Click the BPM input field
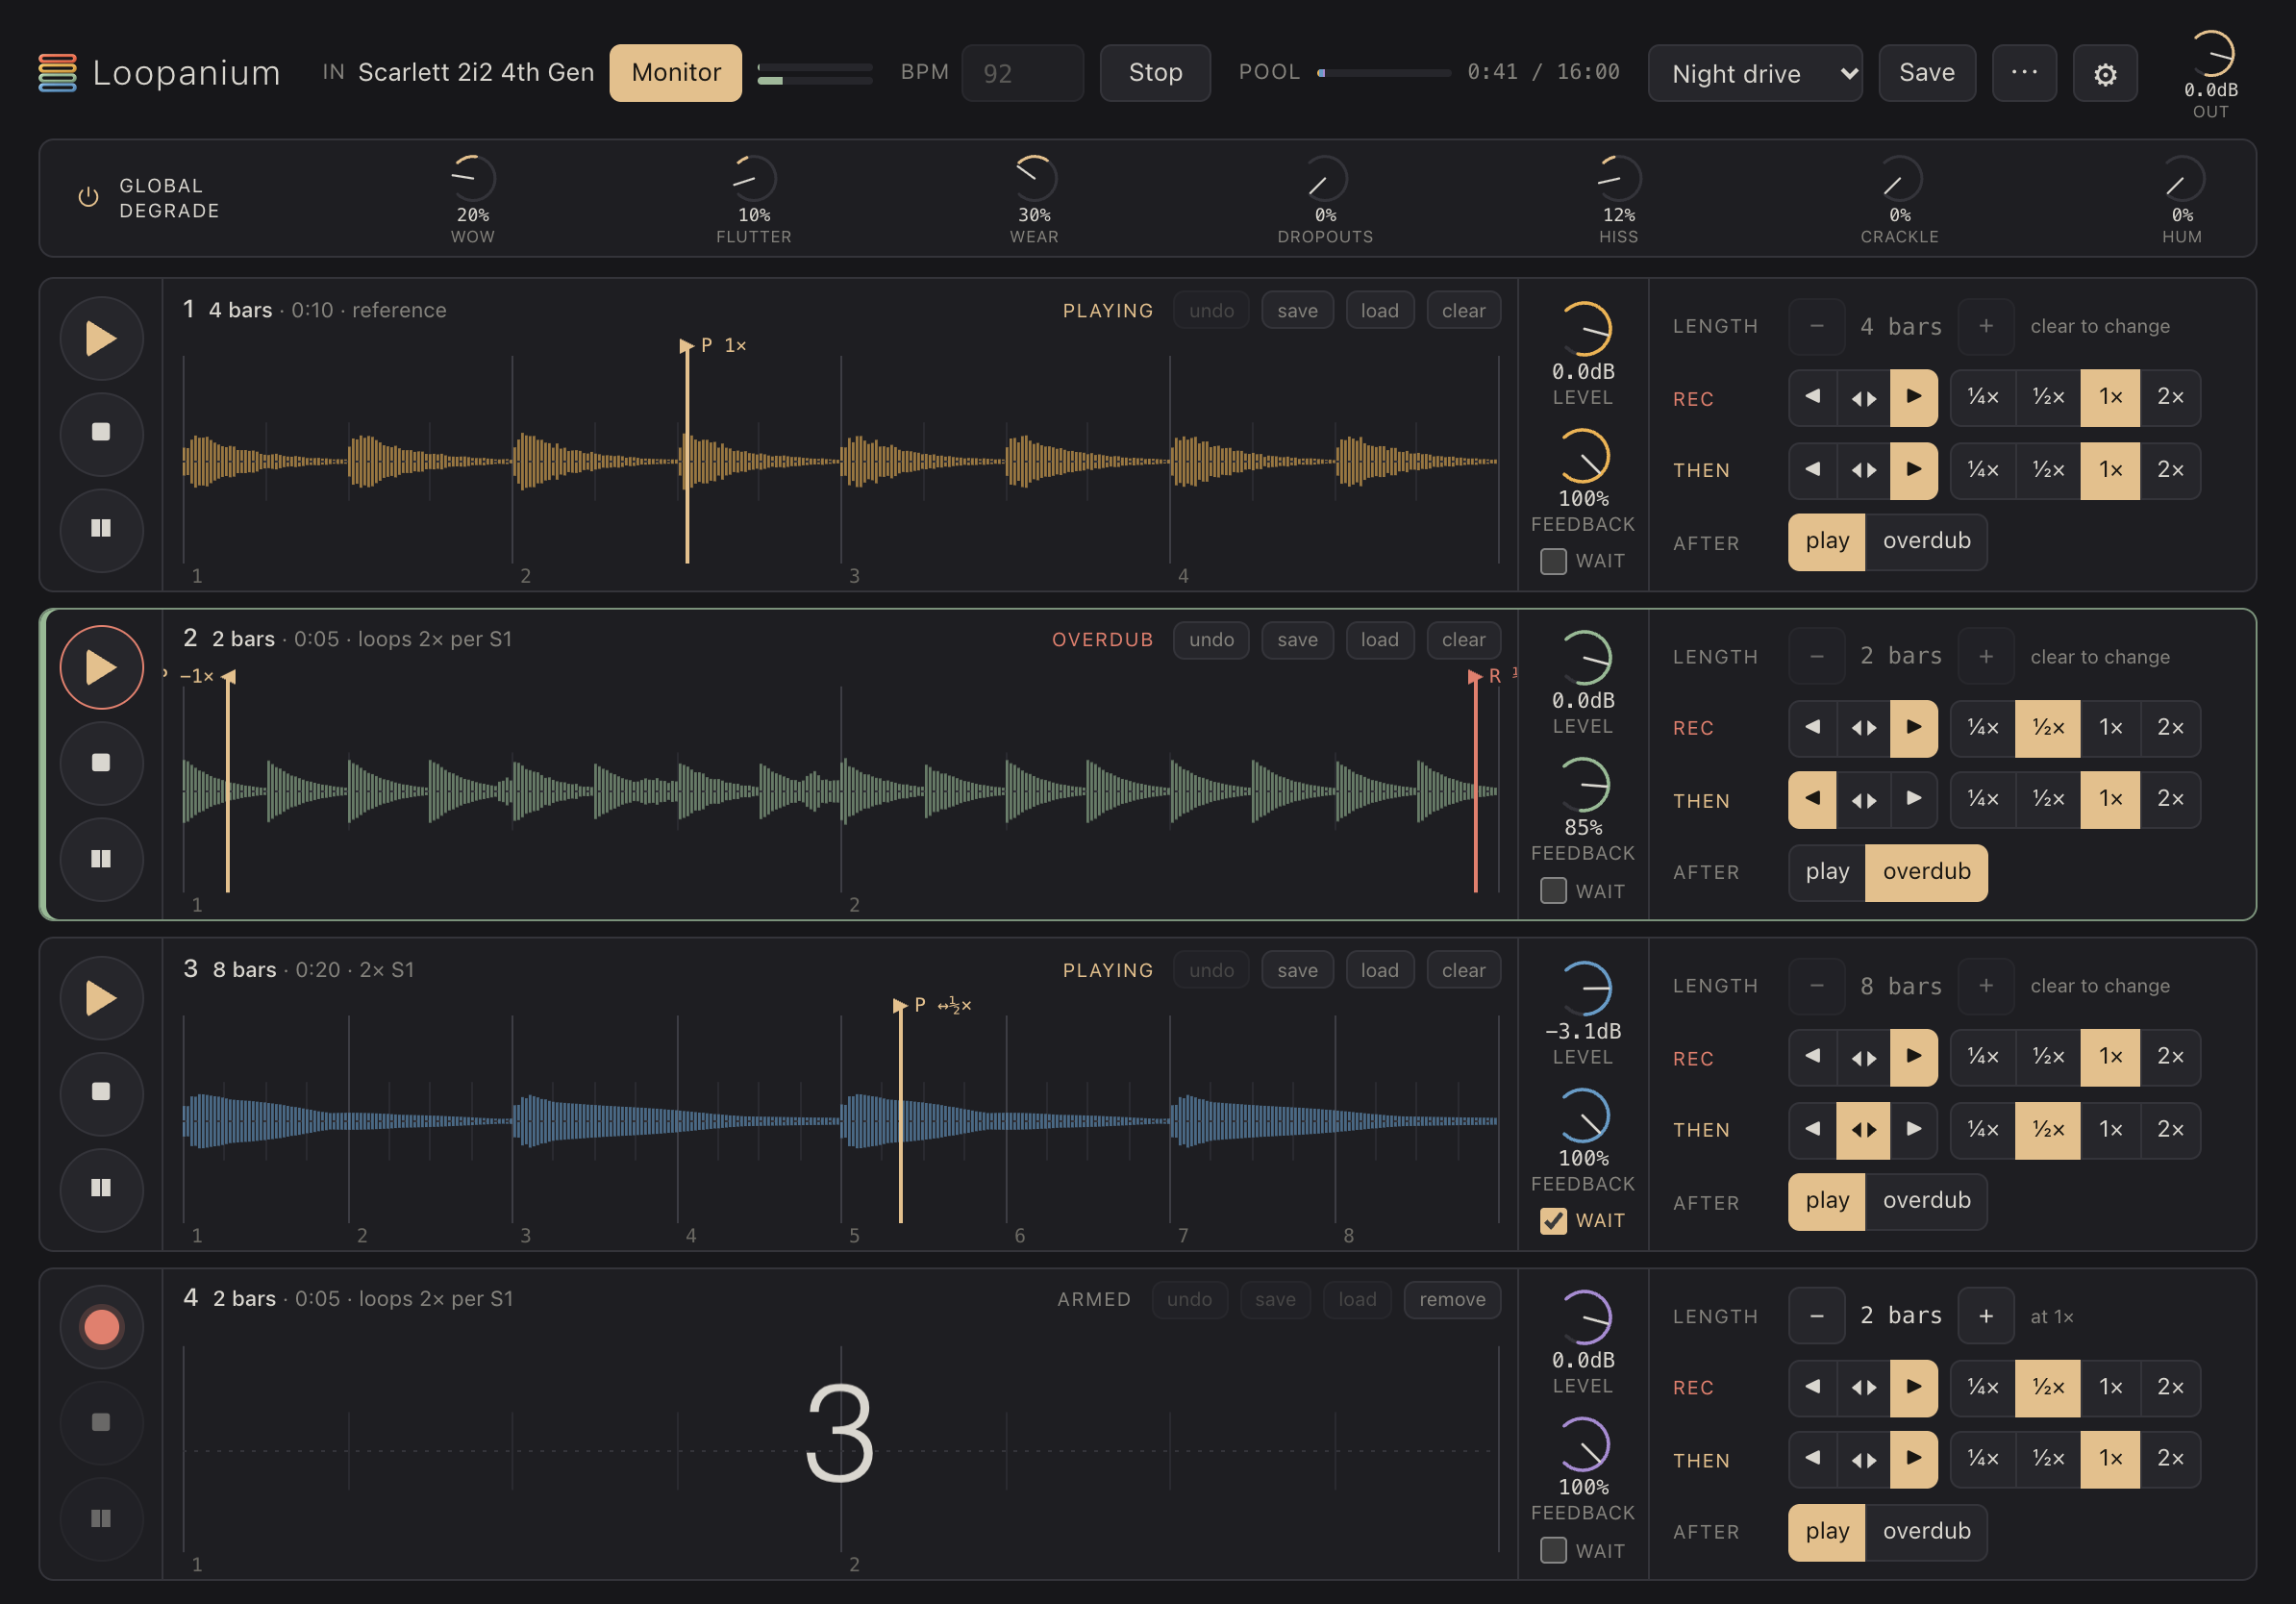2296x1604 pixels. click(1022, 73)
